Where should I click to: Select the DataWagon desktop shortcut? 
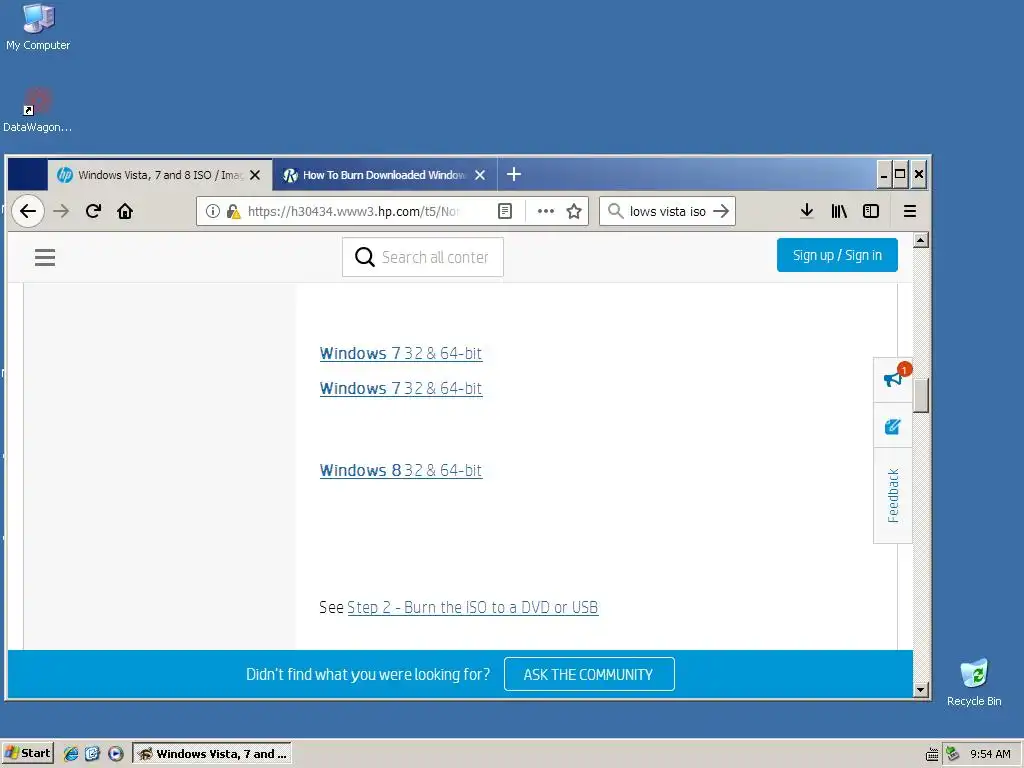37,110
